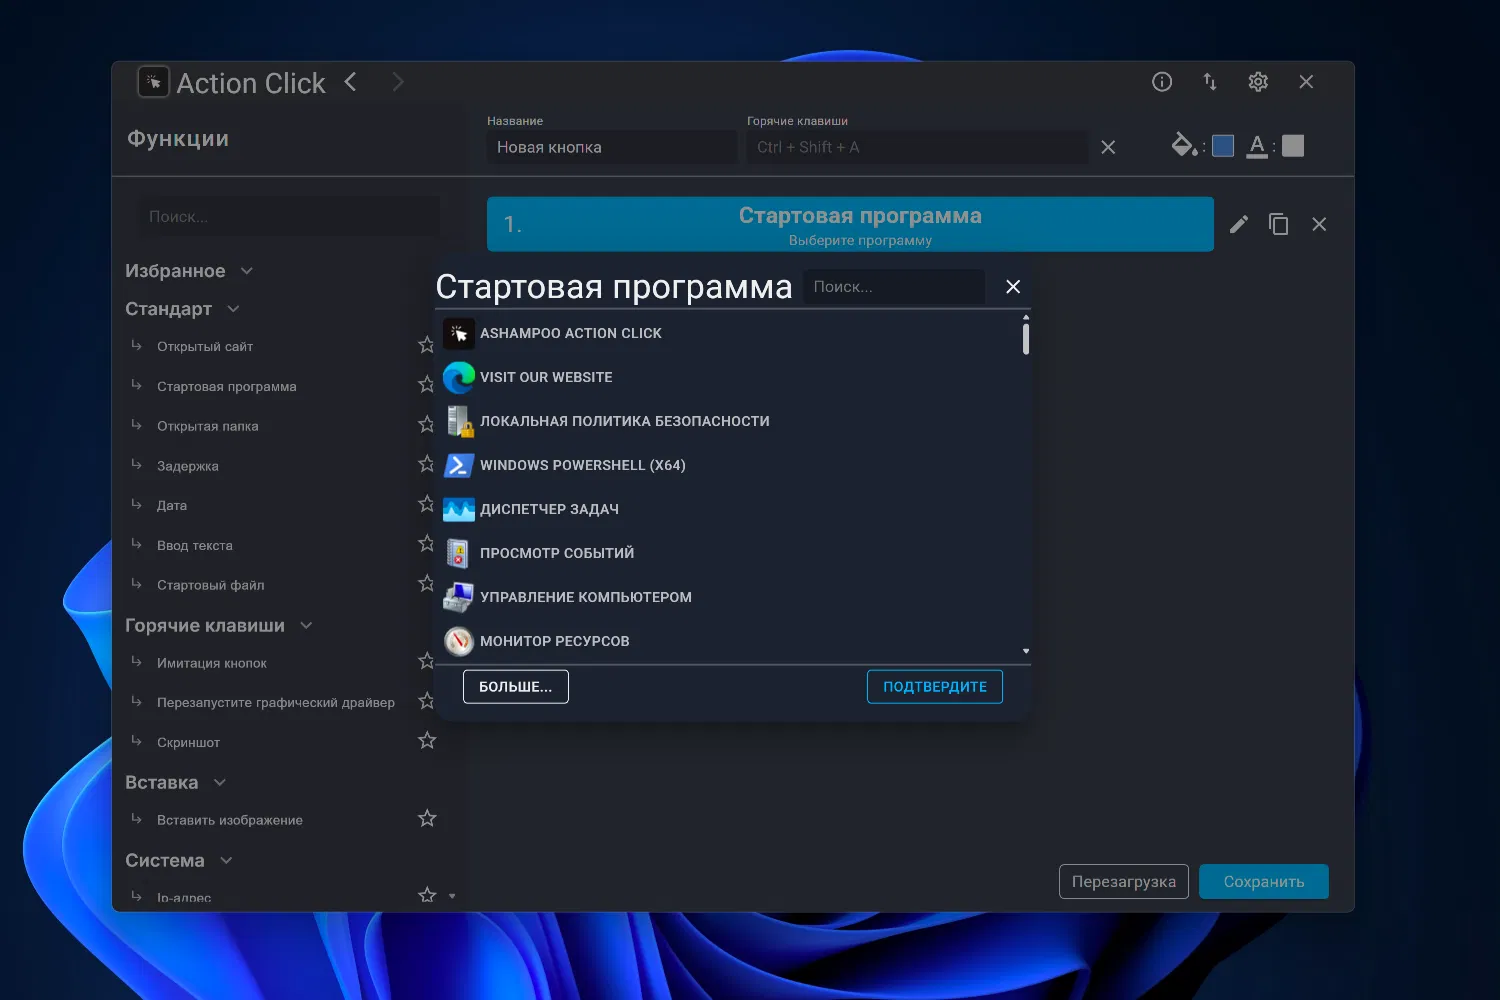Click the paint bucket fill color icon
Viewport: 1500px width, 1000px height.
[1185, 145]
